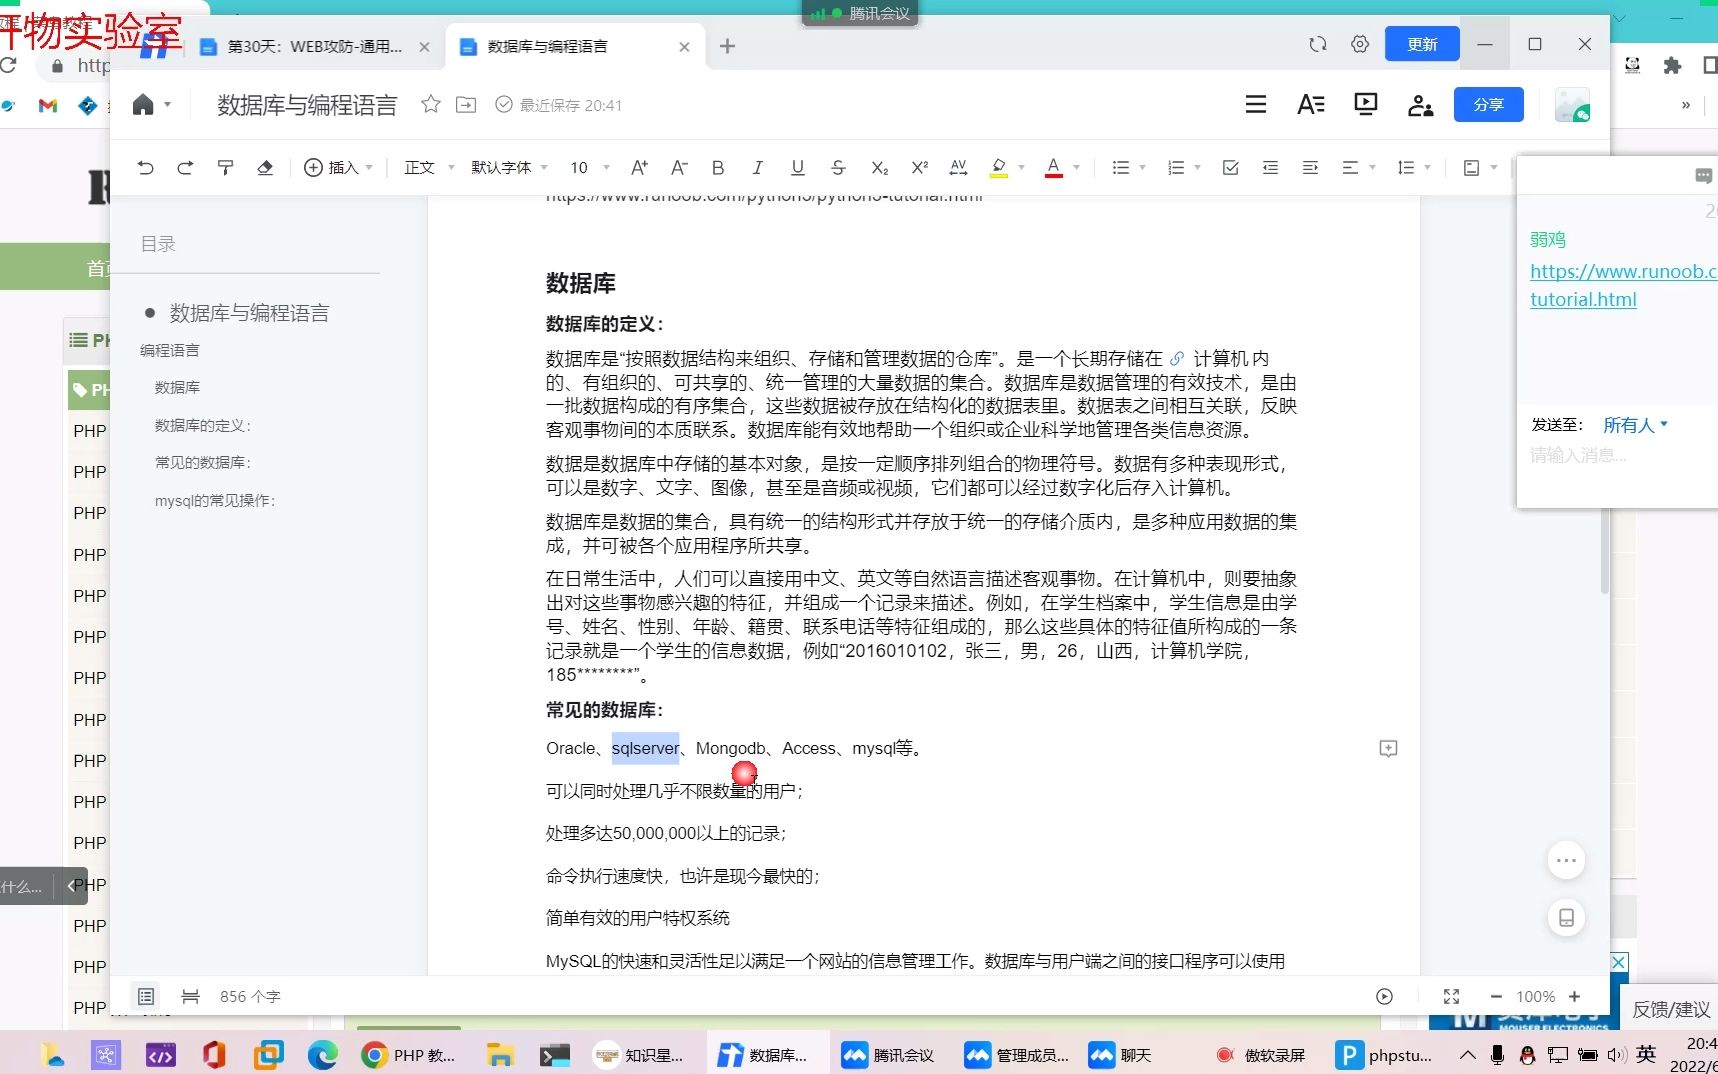The image size is (1718, 1074).
Task: Insert a bulleted list
Action: tap(1121, 168)
